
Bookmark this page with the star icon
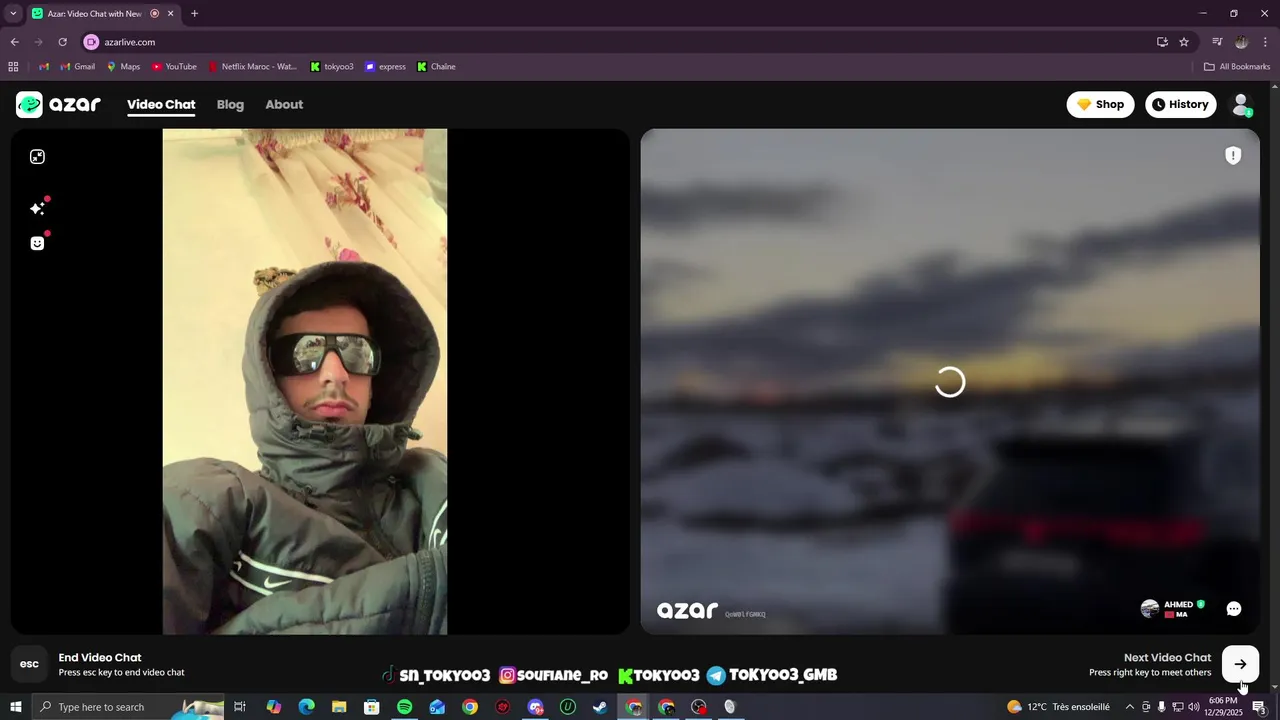[1184, 42]
